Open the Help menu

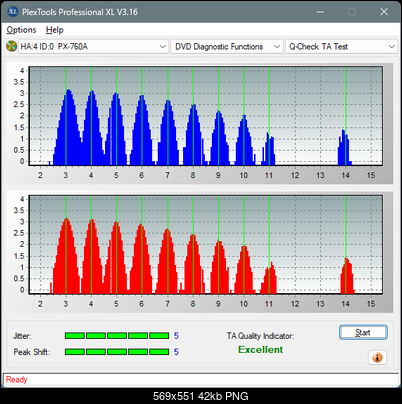pyautogui.click(x=55, y=30)
